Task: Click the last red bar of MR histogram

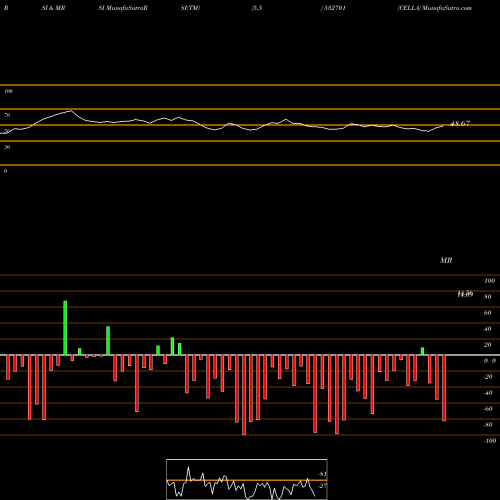Action: tap(444, 388)
